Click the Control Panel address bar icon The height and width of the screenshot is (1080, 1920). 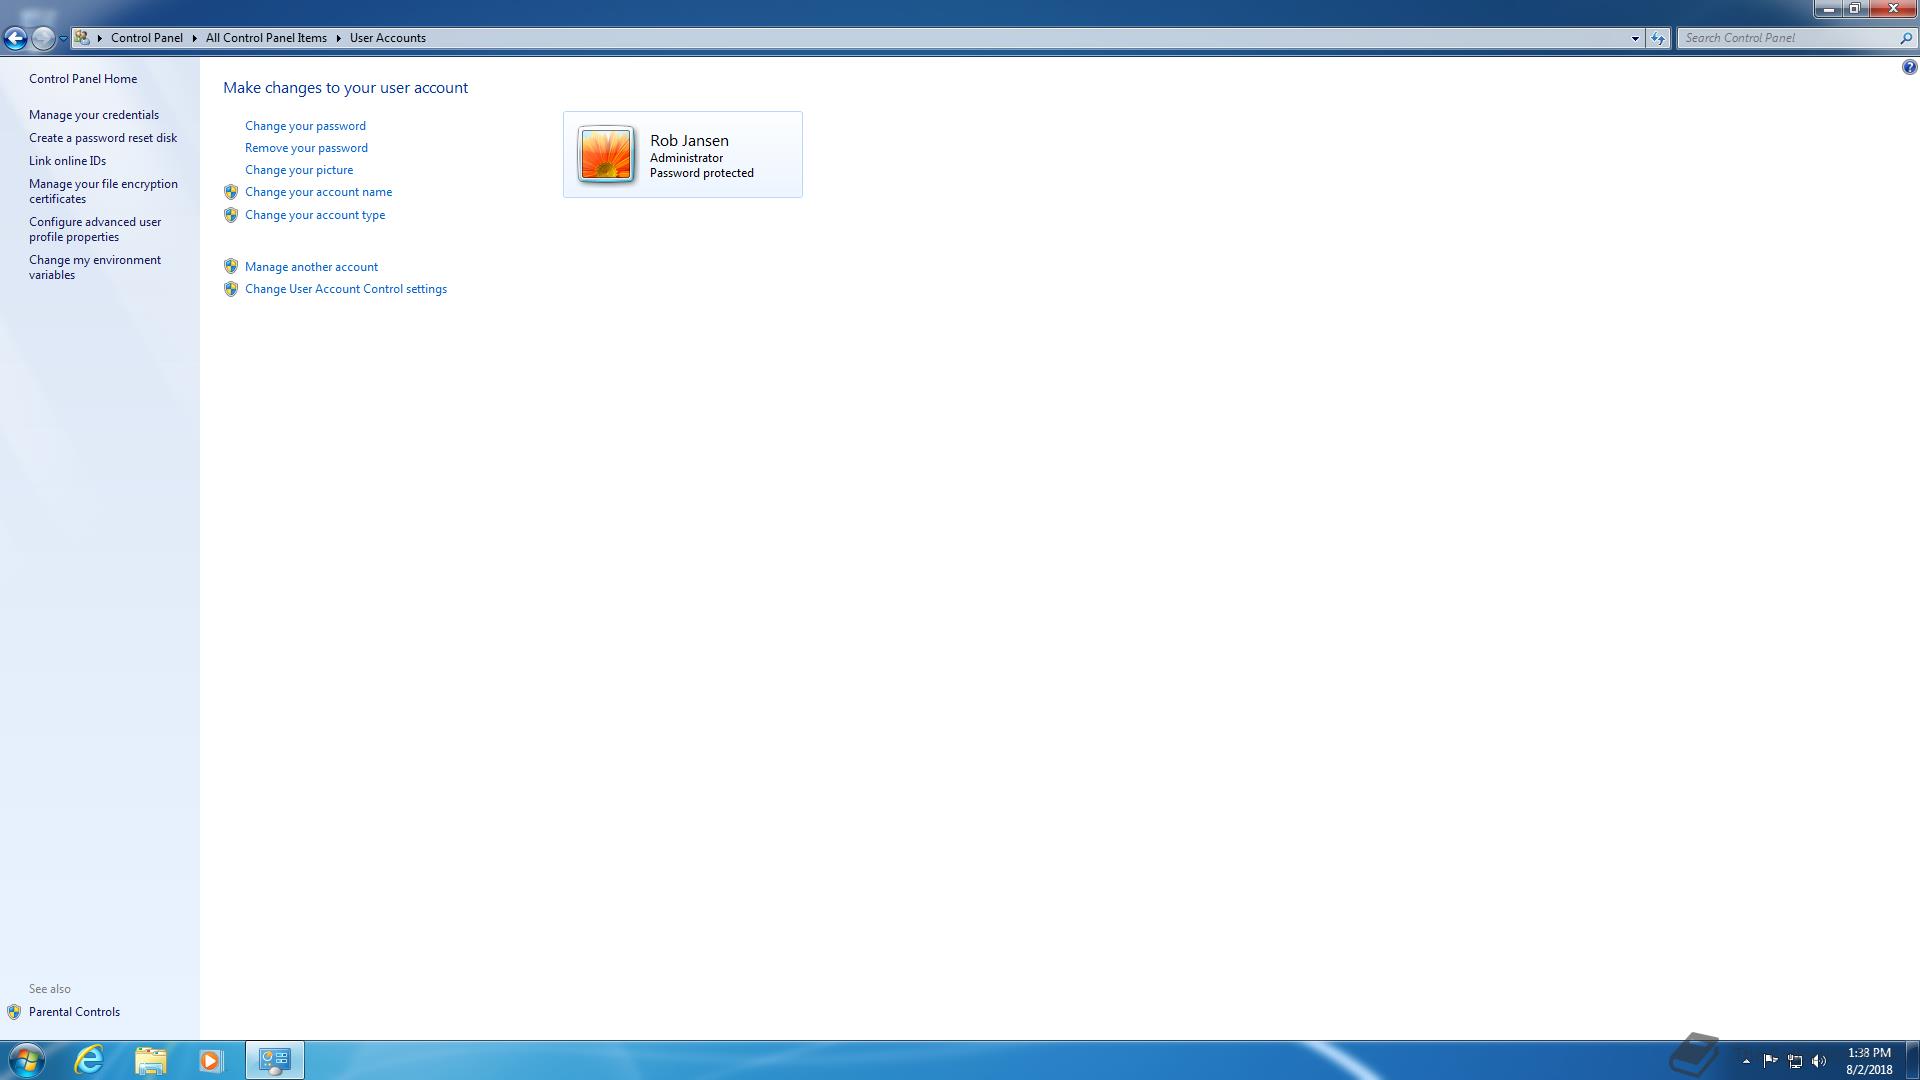(82, 38)
